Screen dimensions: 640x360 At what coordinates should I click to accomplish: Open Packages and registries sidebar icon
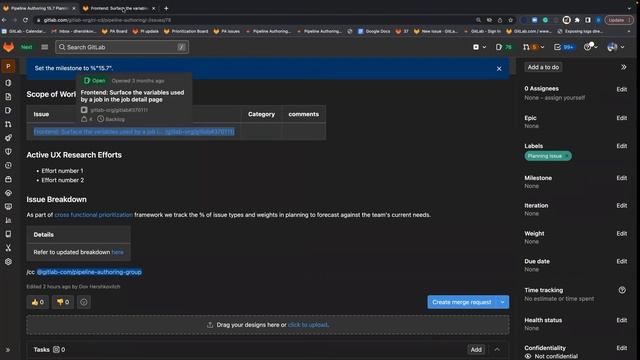click(8, 179)
